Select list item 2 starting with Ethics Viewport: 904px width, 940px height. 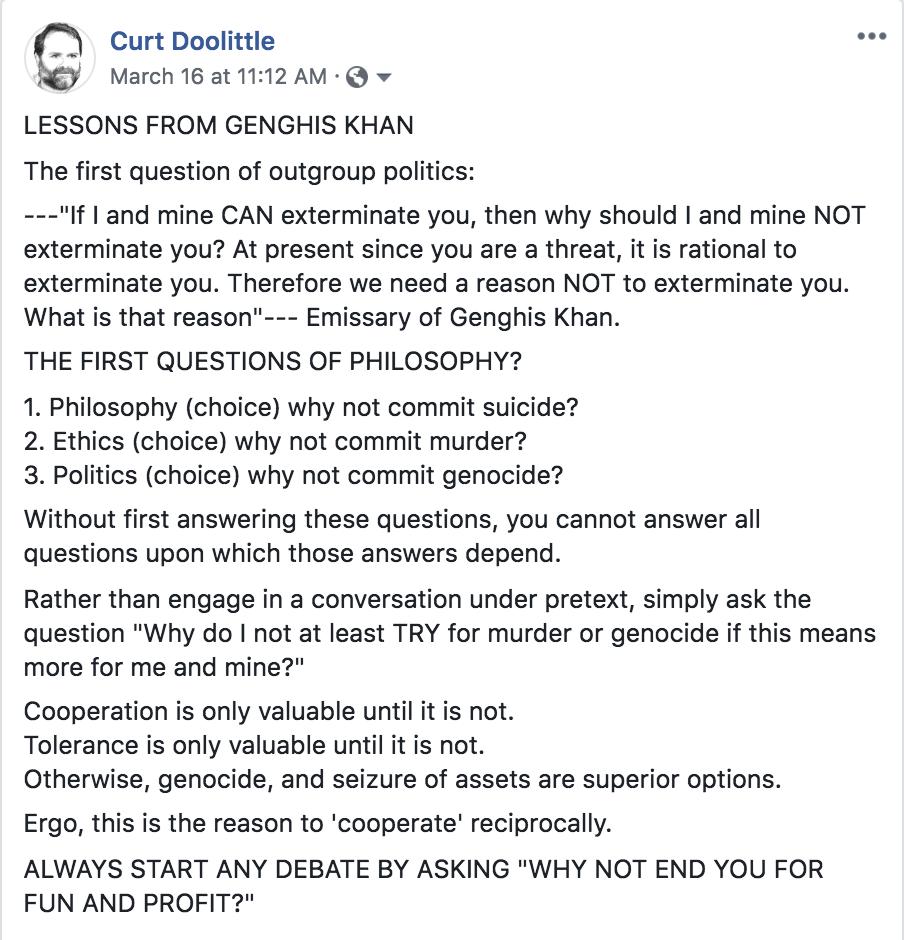(275, 441)
